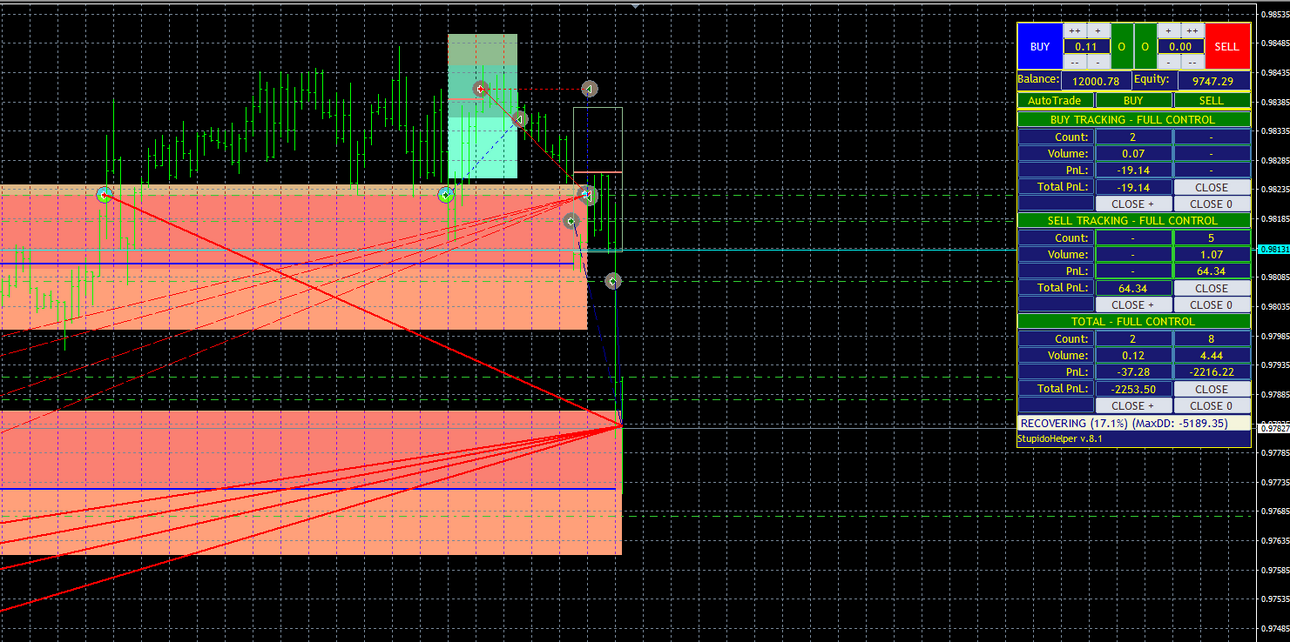The height and width of the screenshot is (642, 1290).
Task: Increase sell lot with single + button
Action: [1168, 31]
